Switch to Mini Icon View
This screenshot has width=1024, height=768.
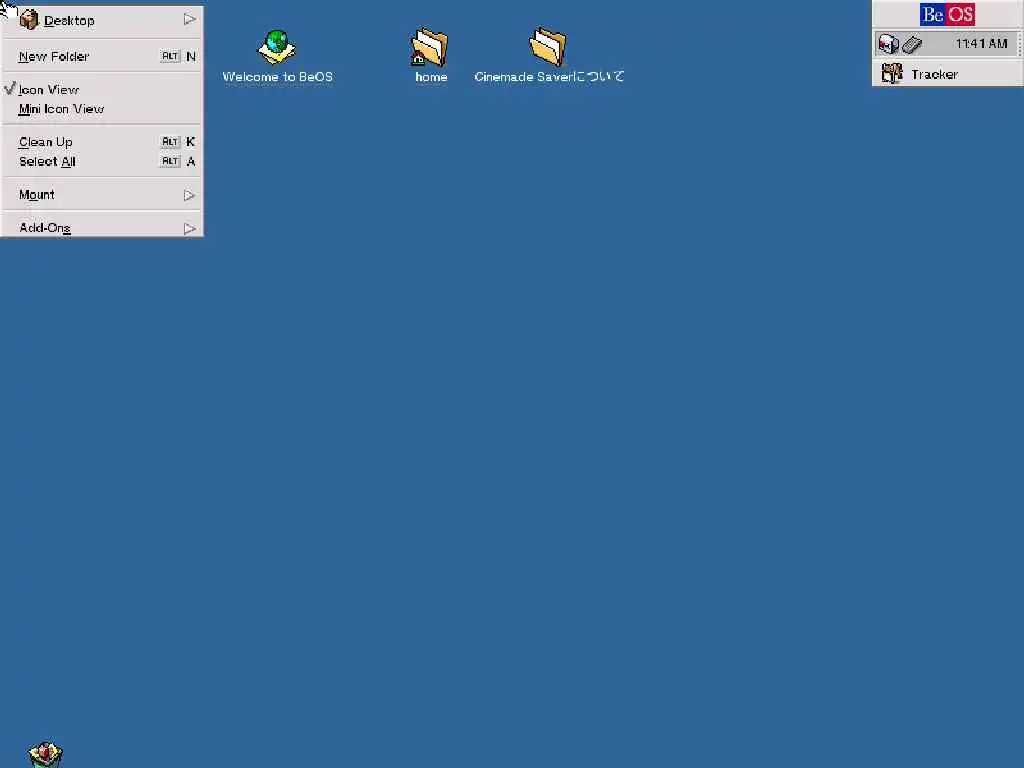click(102, 109)
